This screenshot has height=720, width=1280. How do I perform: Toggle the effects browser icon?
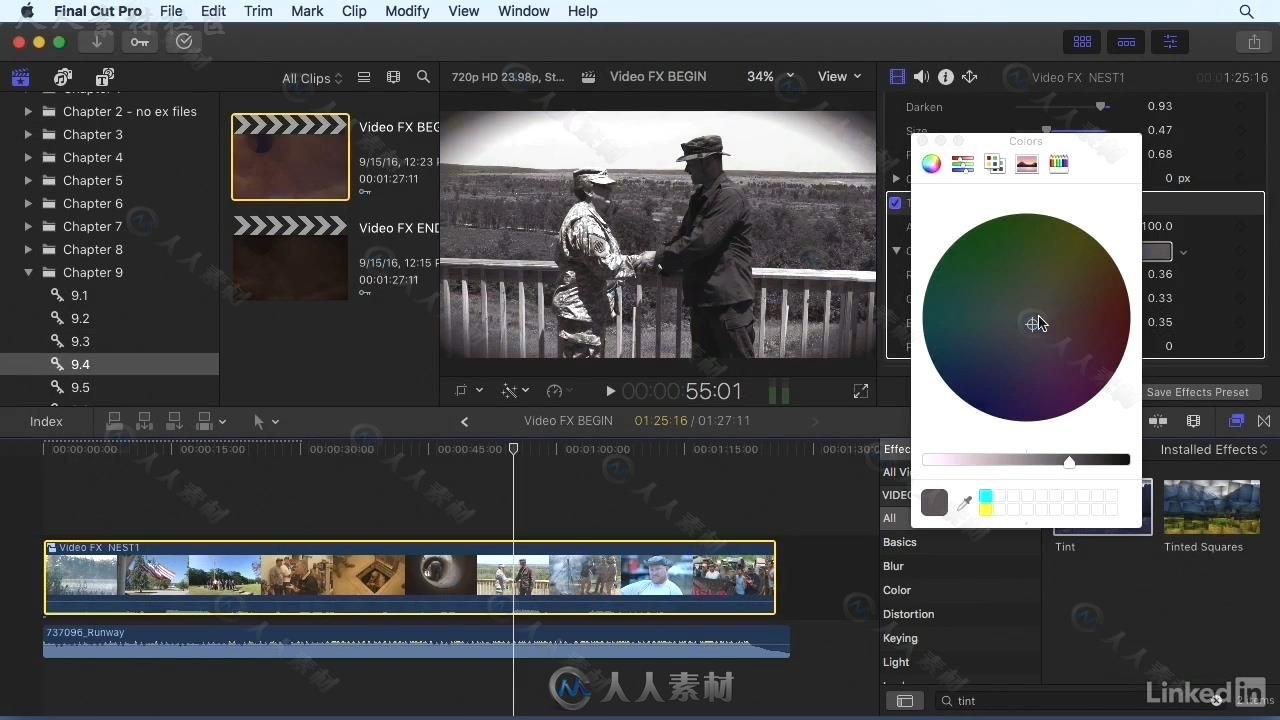(1237, 422)
